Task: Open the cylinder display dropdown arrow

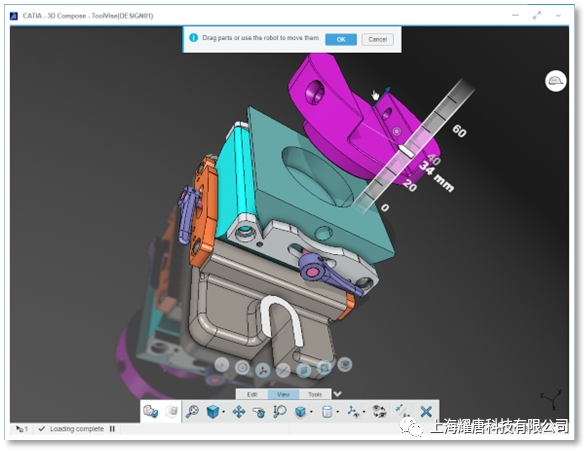Action: 338,412
